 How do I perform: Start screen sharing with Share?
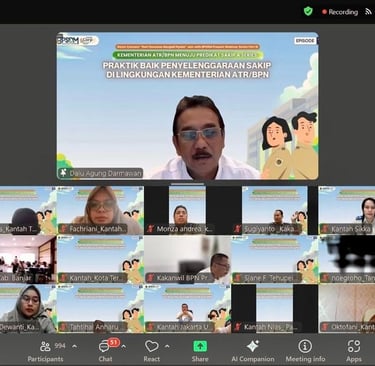coord(200,351)
